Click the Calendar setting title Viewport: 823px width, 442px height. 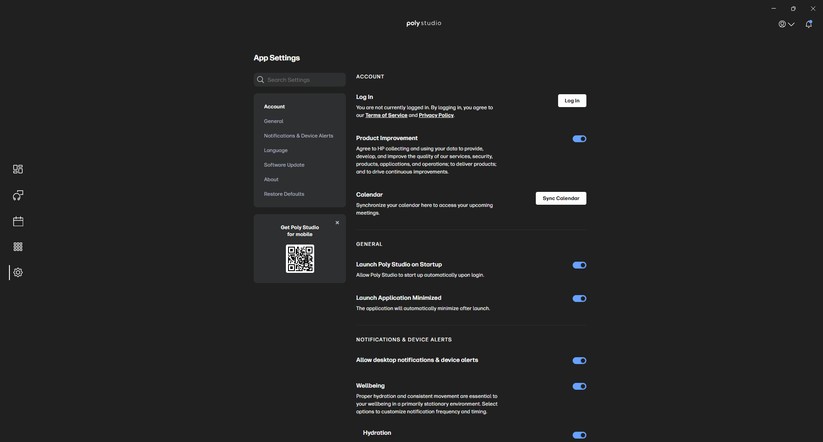[369, 195]
